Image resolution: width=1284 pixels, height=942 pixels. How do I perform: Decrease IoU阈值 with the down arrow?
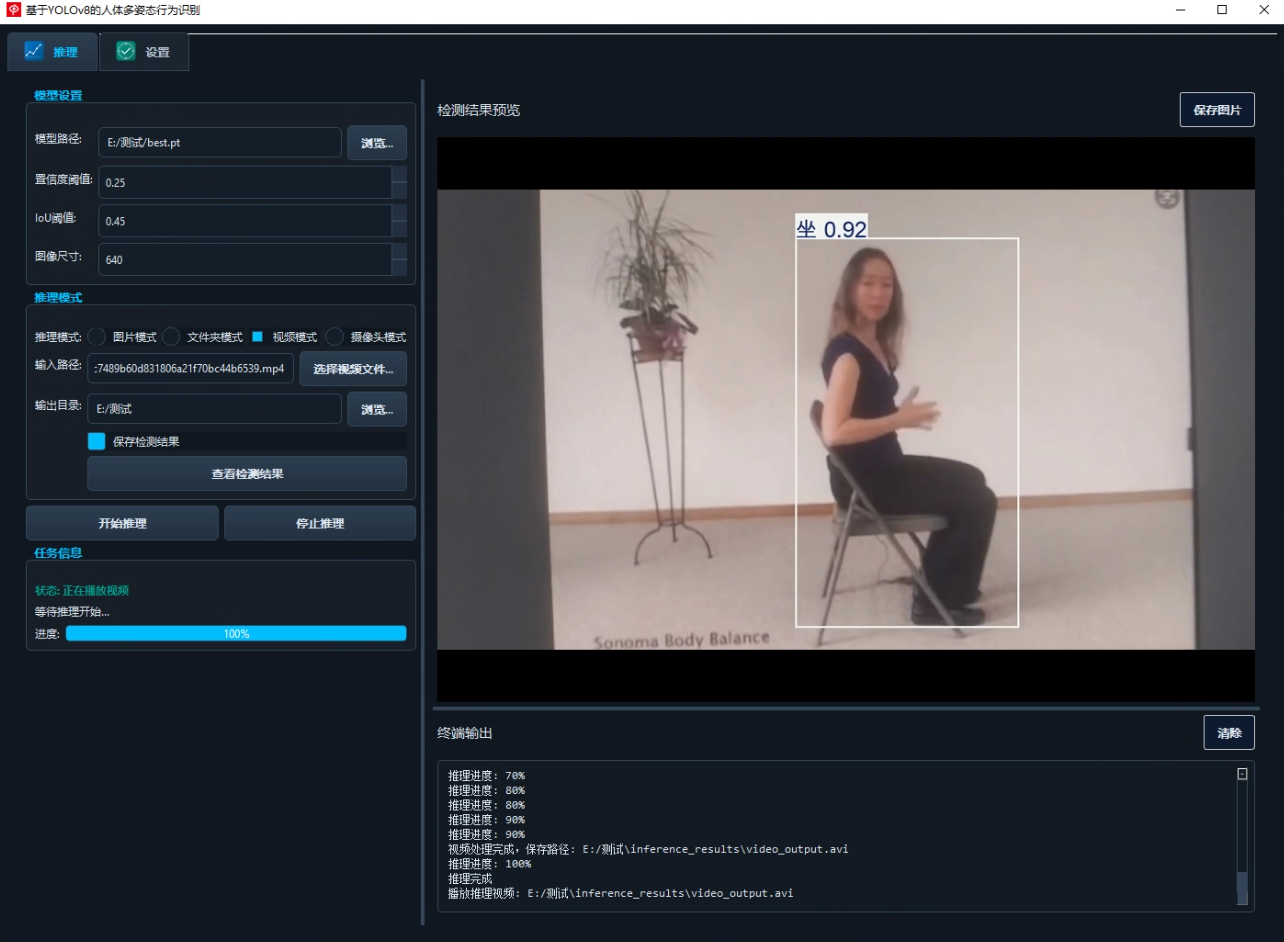(x=399, y=228)
